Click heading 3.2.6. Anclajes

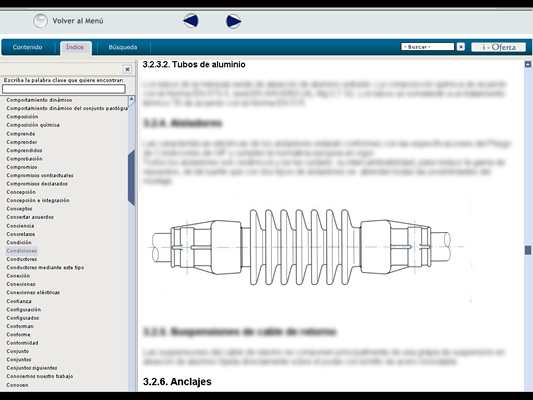pos(177,382)
